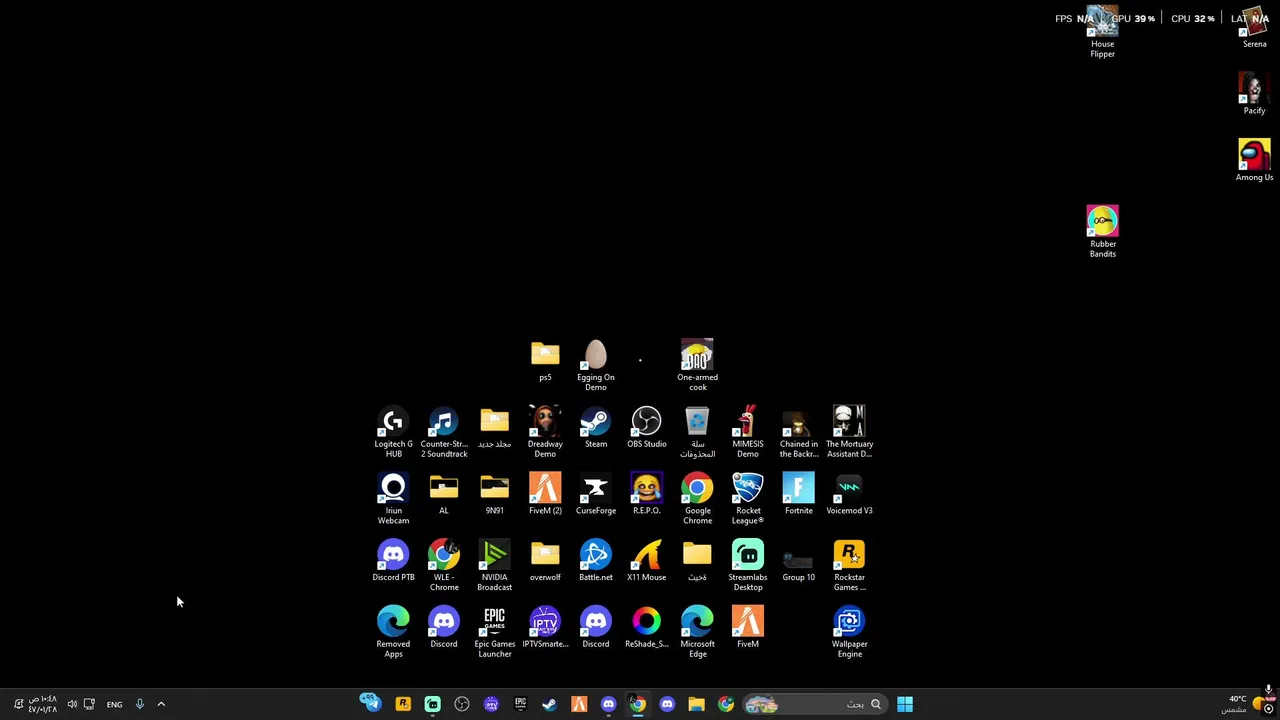Select the MIMESIS Demo shortcut
The height and width of the screenshot is (720, 1280).
tap(748, 433)
